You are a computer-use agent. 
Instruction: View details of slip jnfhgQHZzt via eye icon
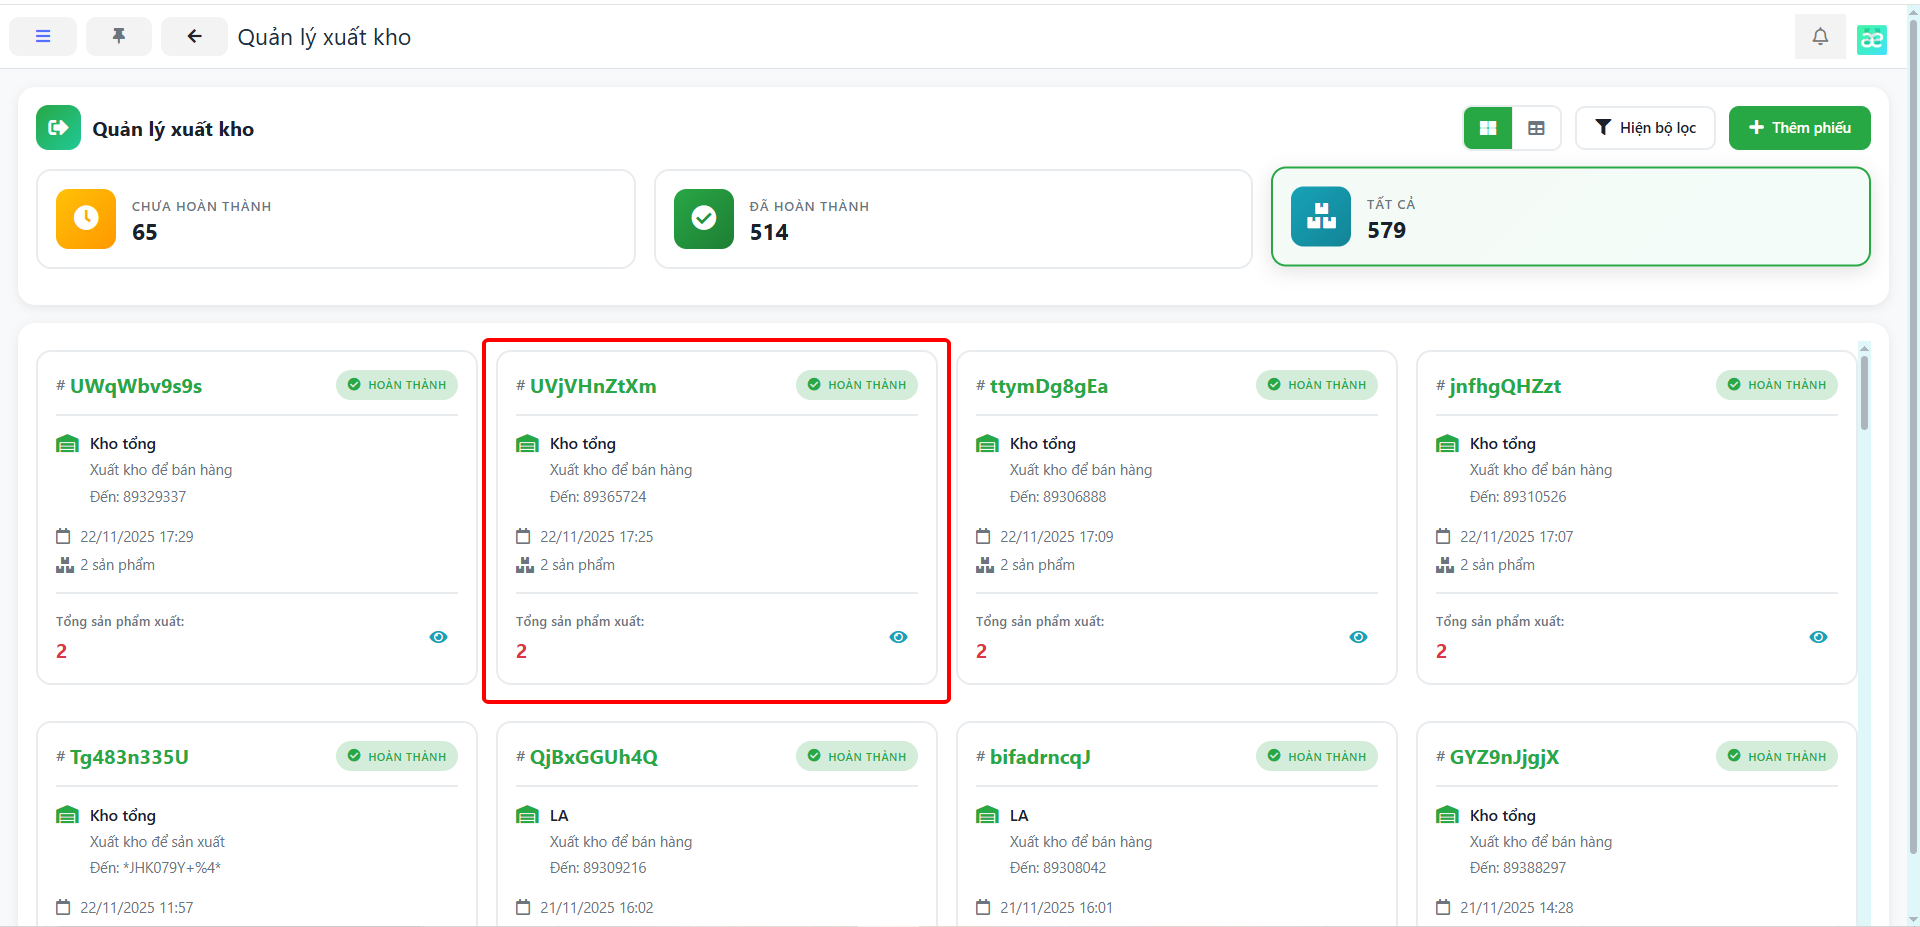pyautogui.click(x=1818, y=637)
